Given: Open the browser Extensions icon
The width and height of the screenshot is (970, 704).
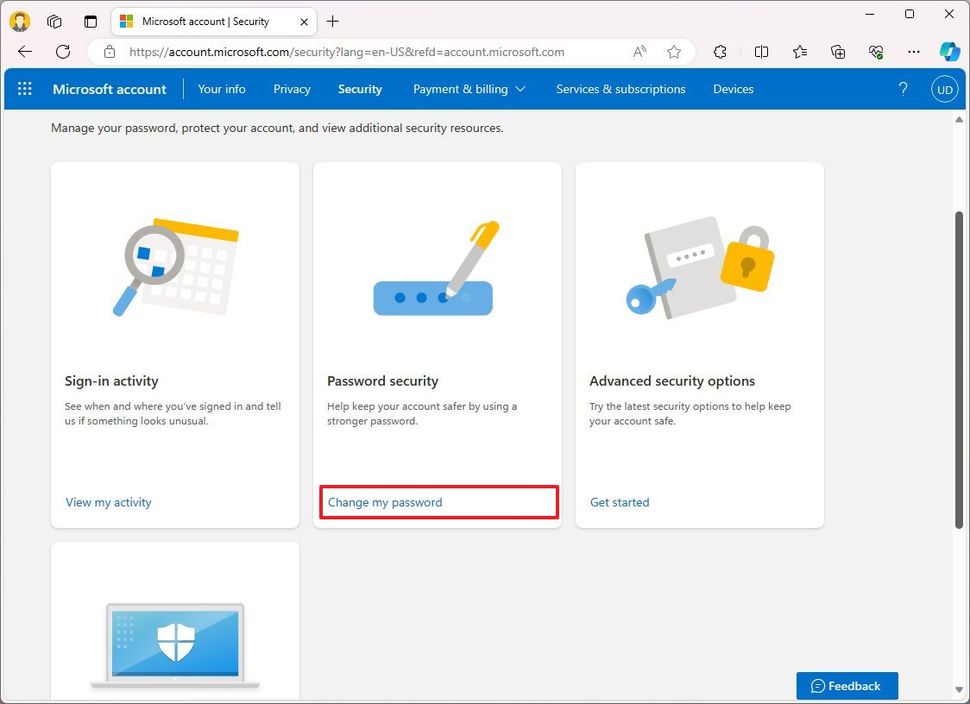Looking at the screenshot, I should pyautogui.click(x=720, y=51).
